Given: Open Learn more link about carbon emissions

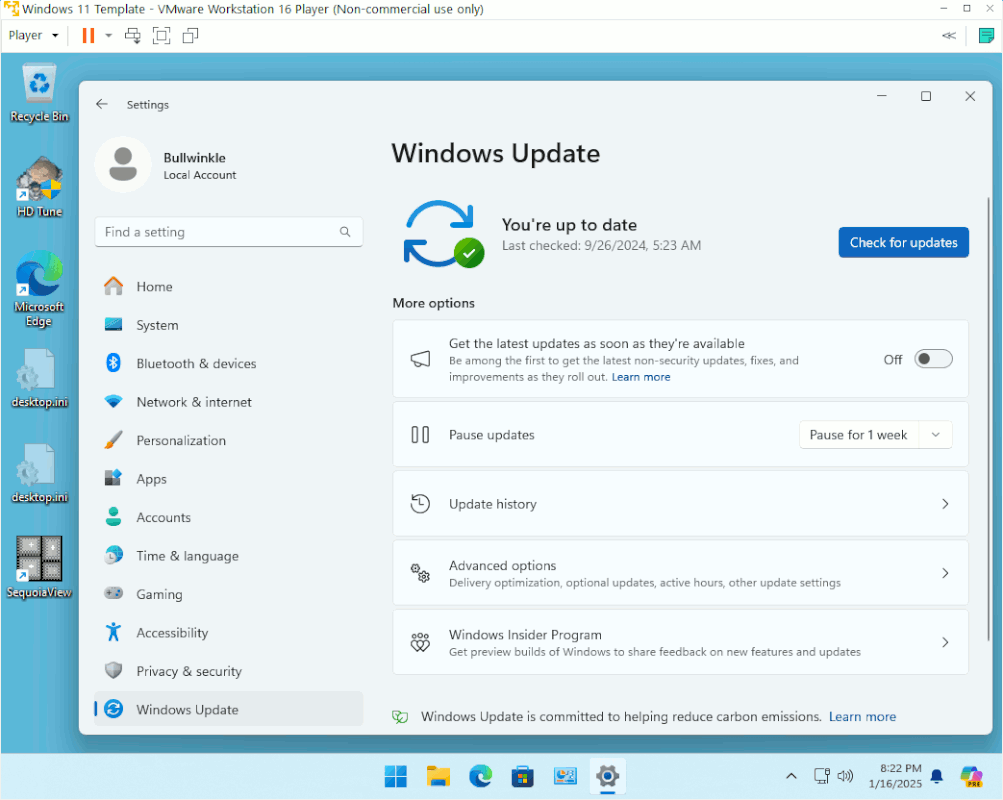Looking at the screenshot, I should point(862,716).
